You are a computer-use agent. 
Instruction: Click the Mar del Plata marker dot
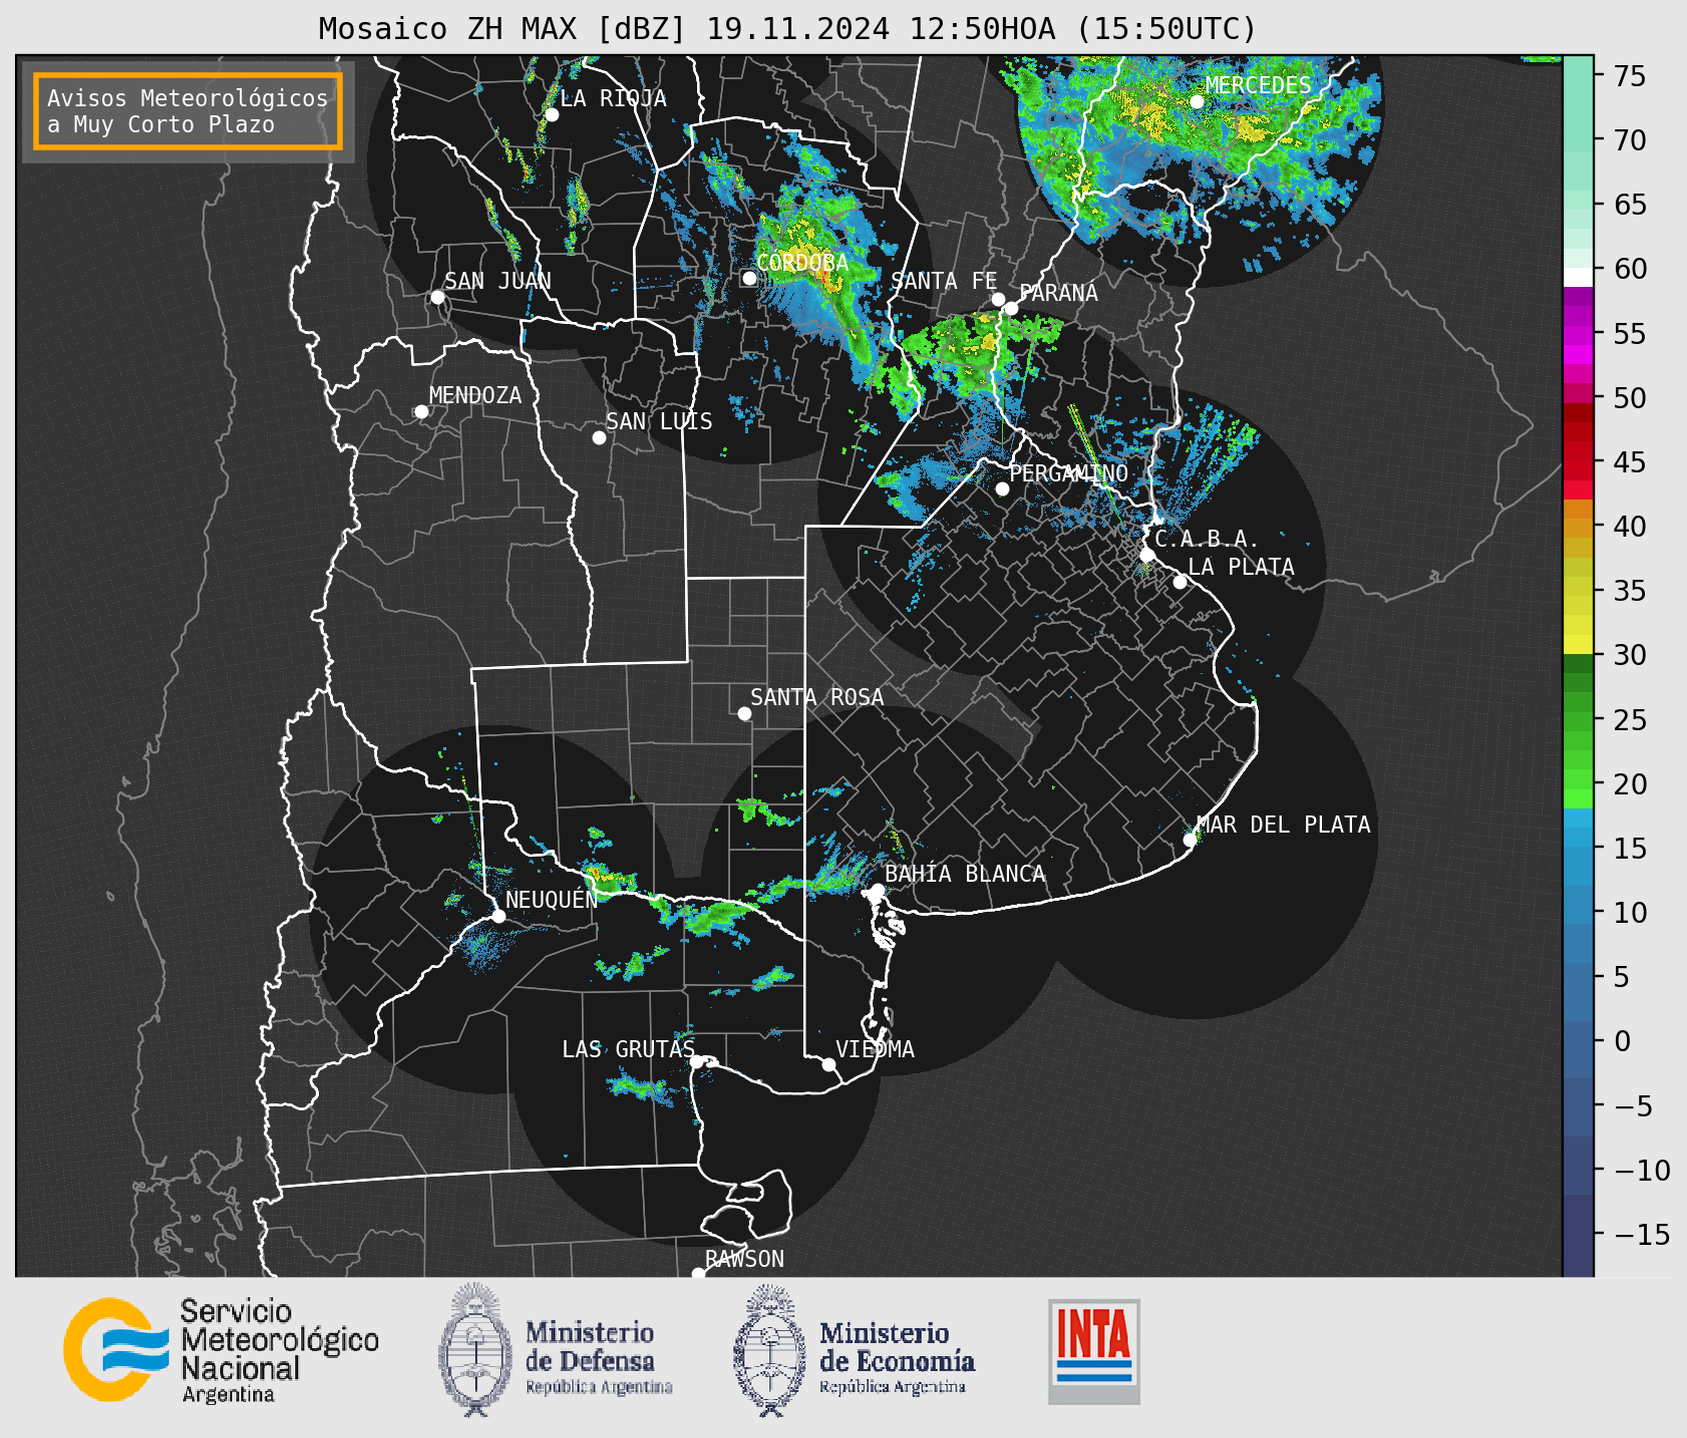pyautogui.click(x=1190, y=840)
